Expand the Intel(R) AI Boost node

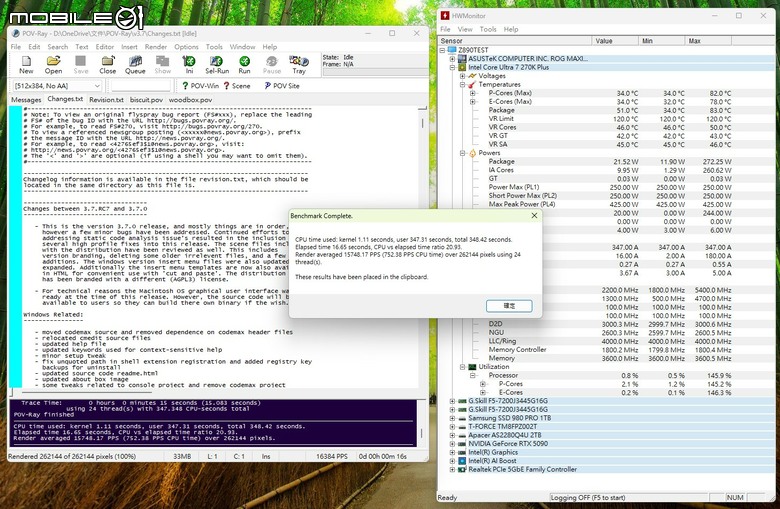[452, 461]
